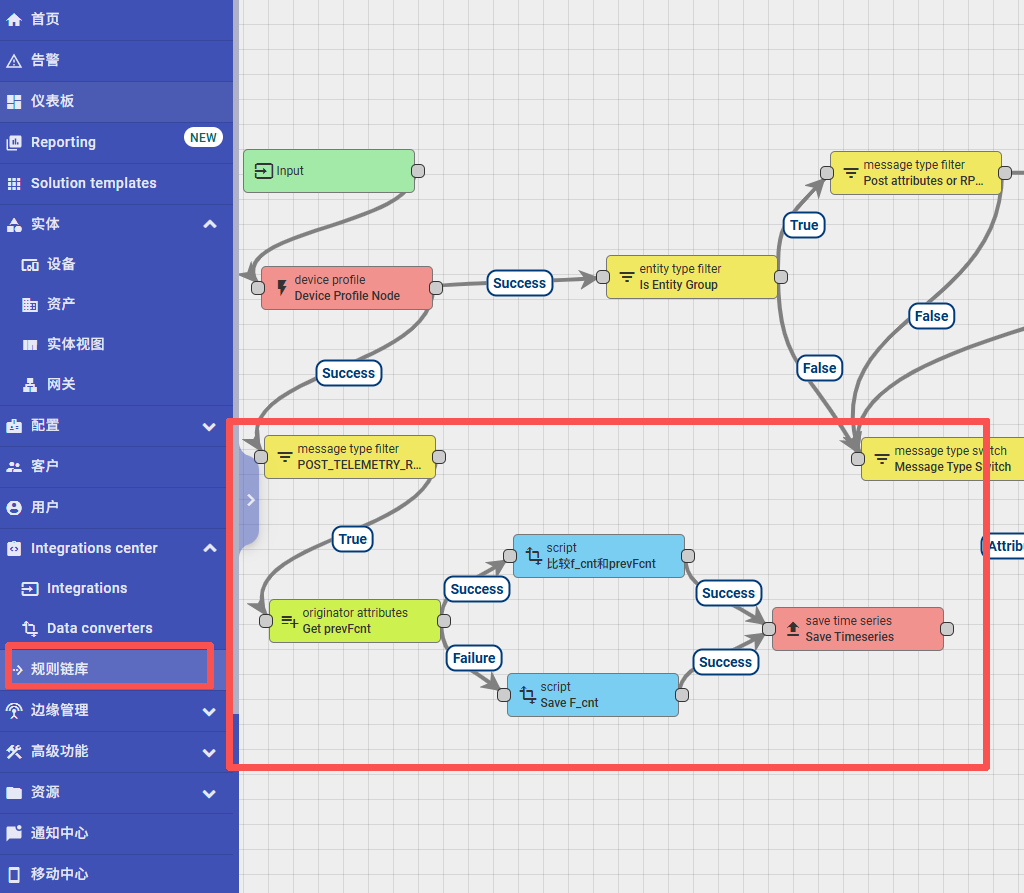Click the home icon beside 首页

point(14,19)
